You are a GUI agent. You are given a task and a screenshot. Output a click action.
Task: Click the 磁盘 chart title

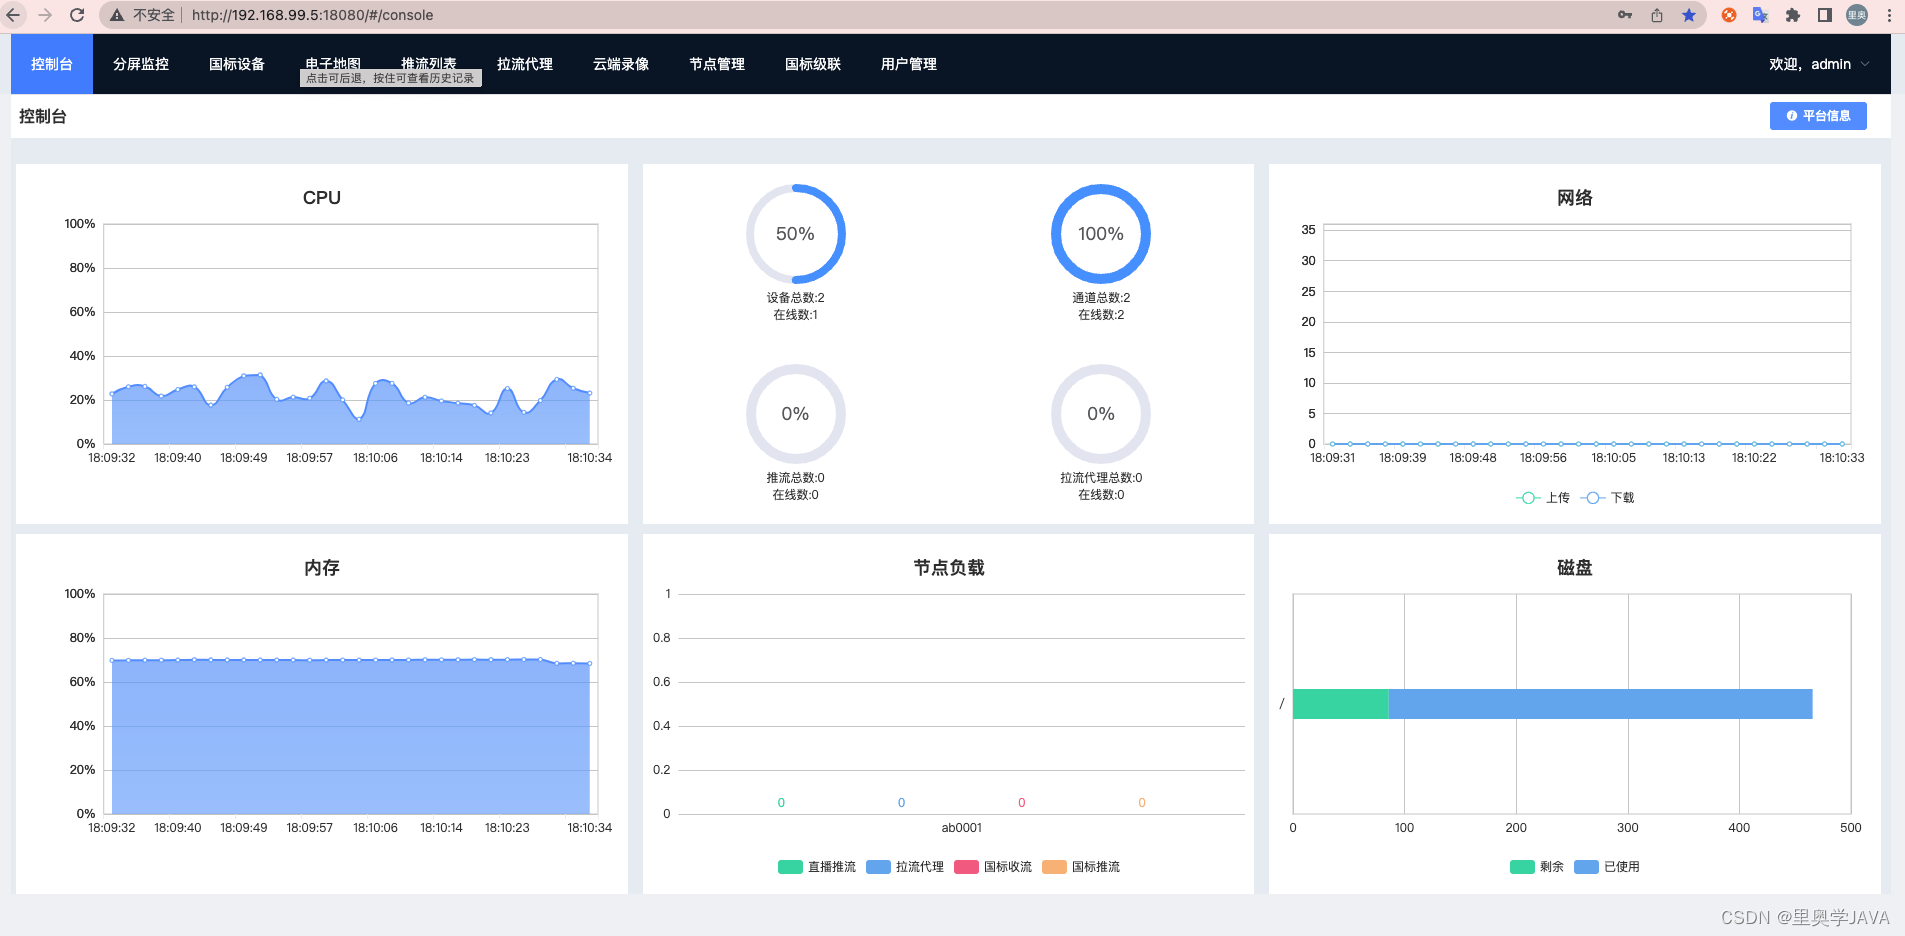1575,568
